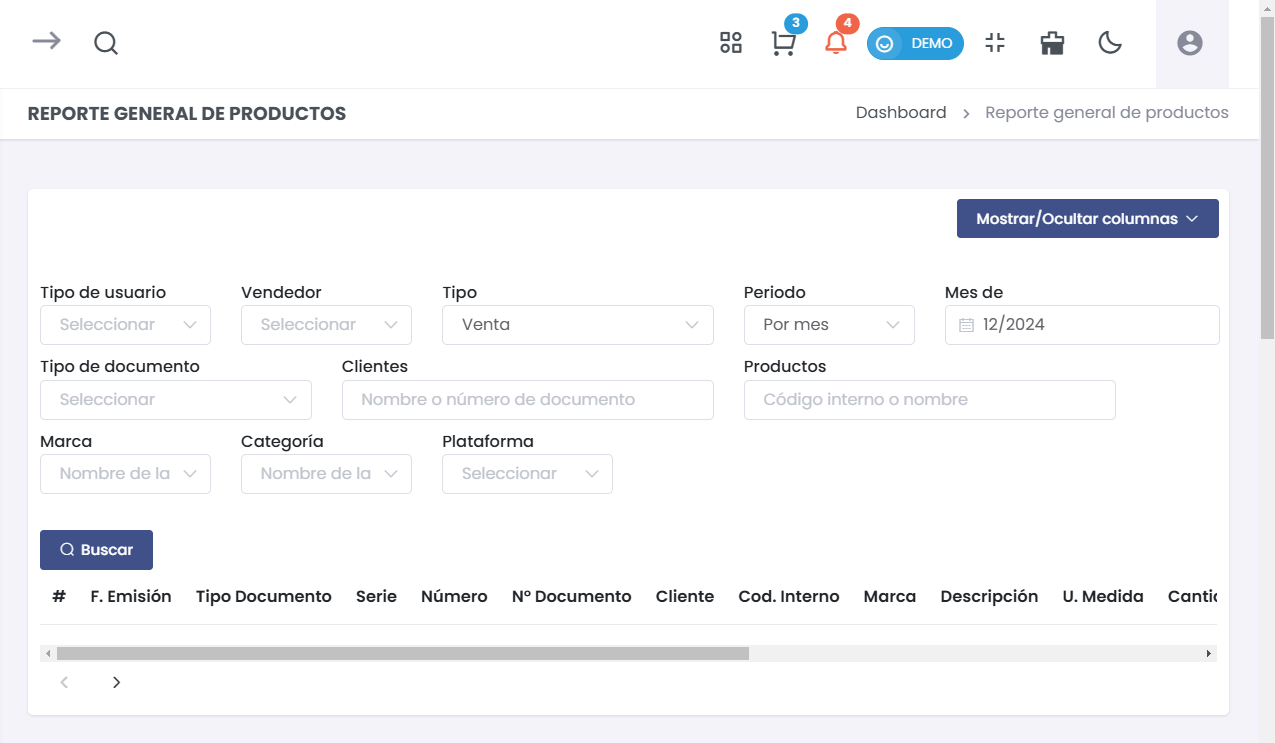Click the Cliente column header
The image size is (1275, 743).
point(685,596)
